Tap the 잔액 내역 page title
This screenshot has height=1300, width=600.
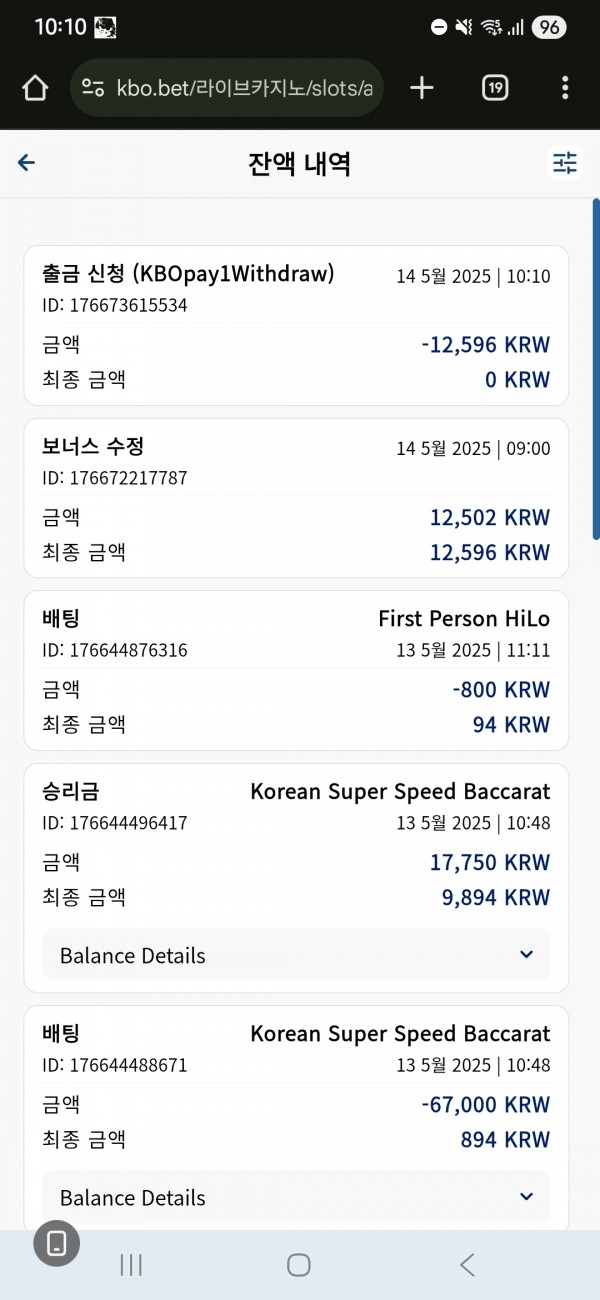(x=299, y=163)
